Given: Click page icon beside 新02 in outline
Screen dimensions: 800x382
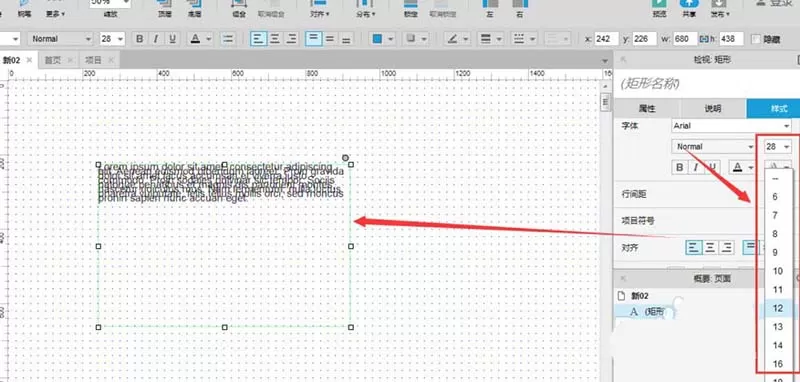Looking at the screenshot, I should tap(621, 295).
